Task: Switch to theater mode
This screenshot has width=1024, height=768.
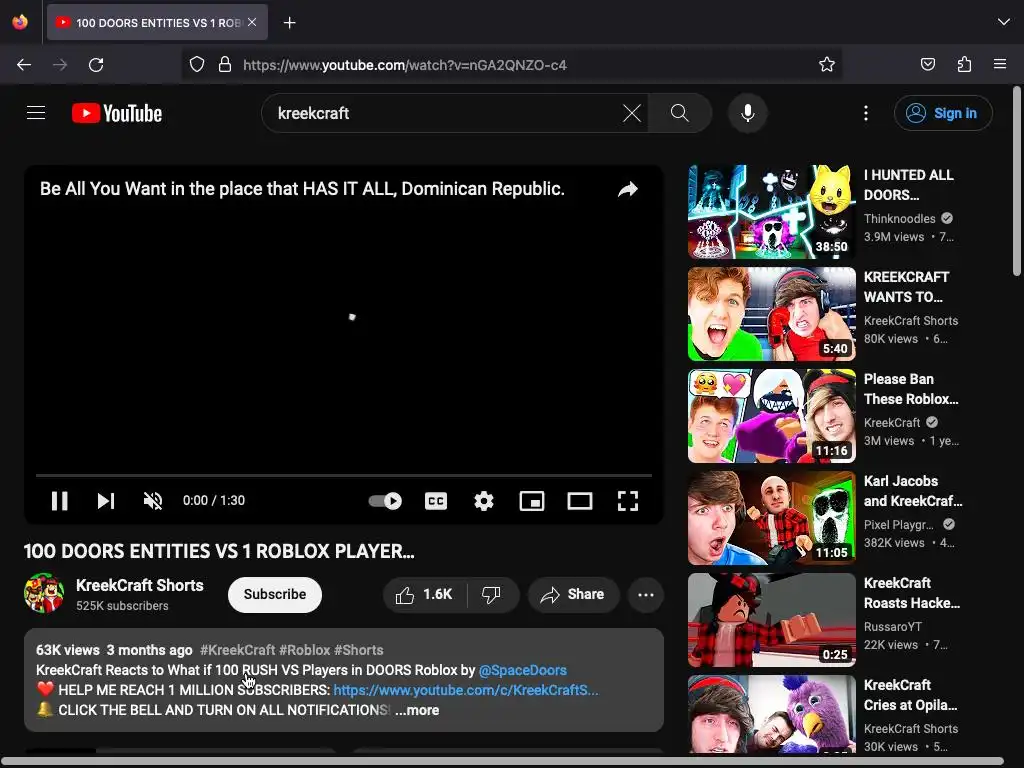Action: [580, 501]
